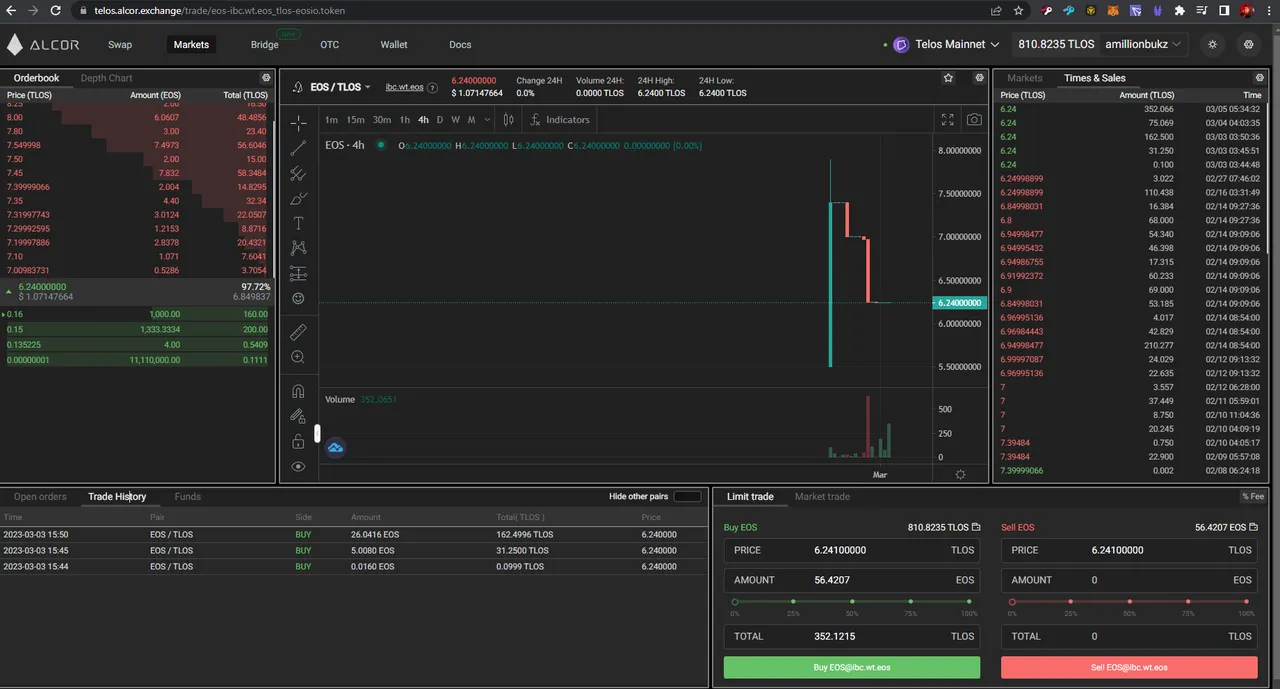This screenshot has height=689, width=1280.
Task: Open browser extensions puzzle icon
Action: point(1180,10)
